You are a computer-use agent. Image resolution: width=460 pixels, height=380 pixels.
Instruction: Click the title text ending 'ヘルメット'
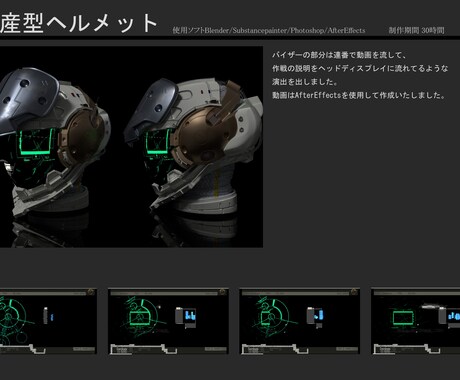(79, 23)
